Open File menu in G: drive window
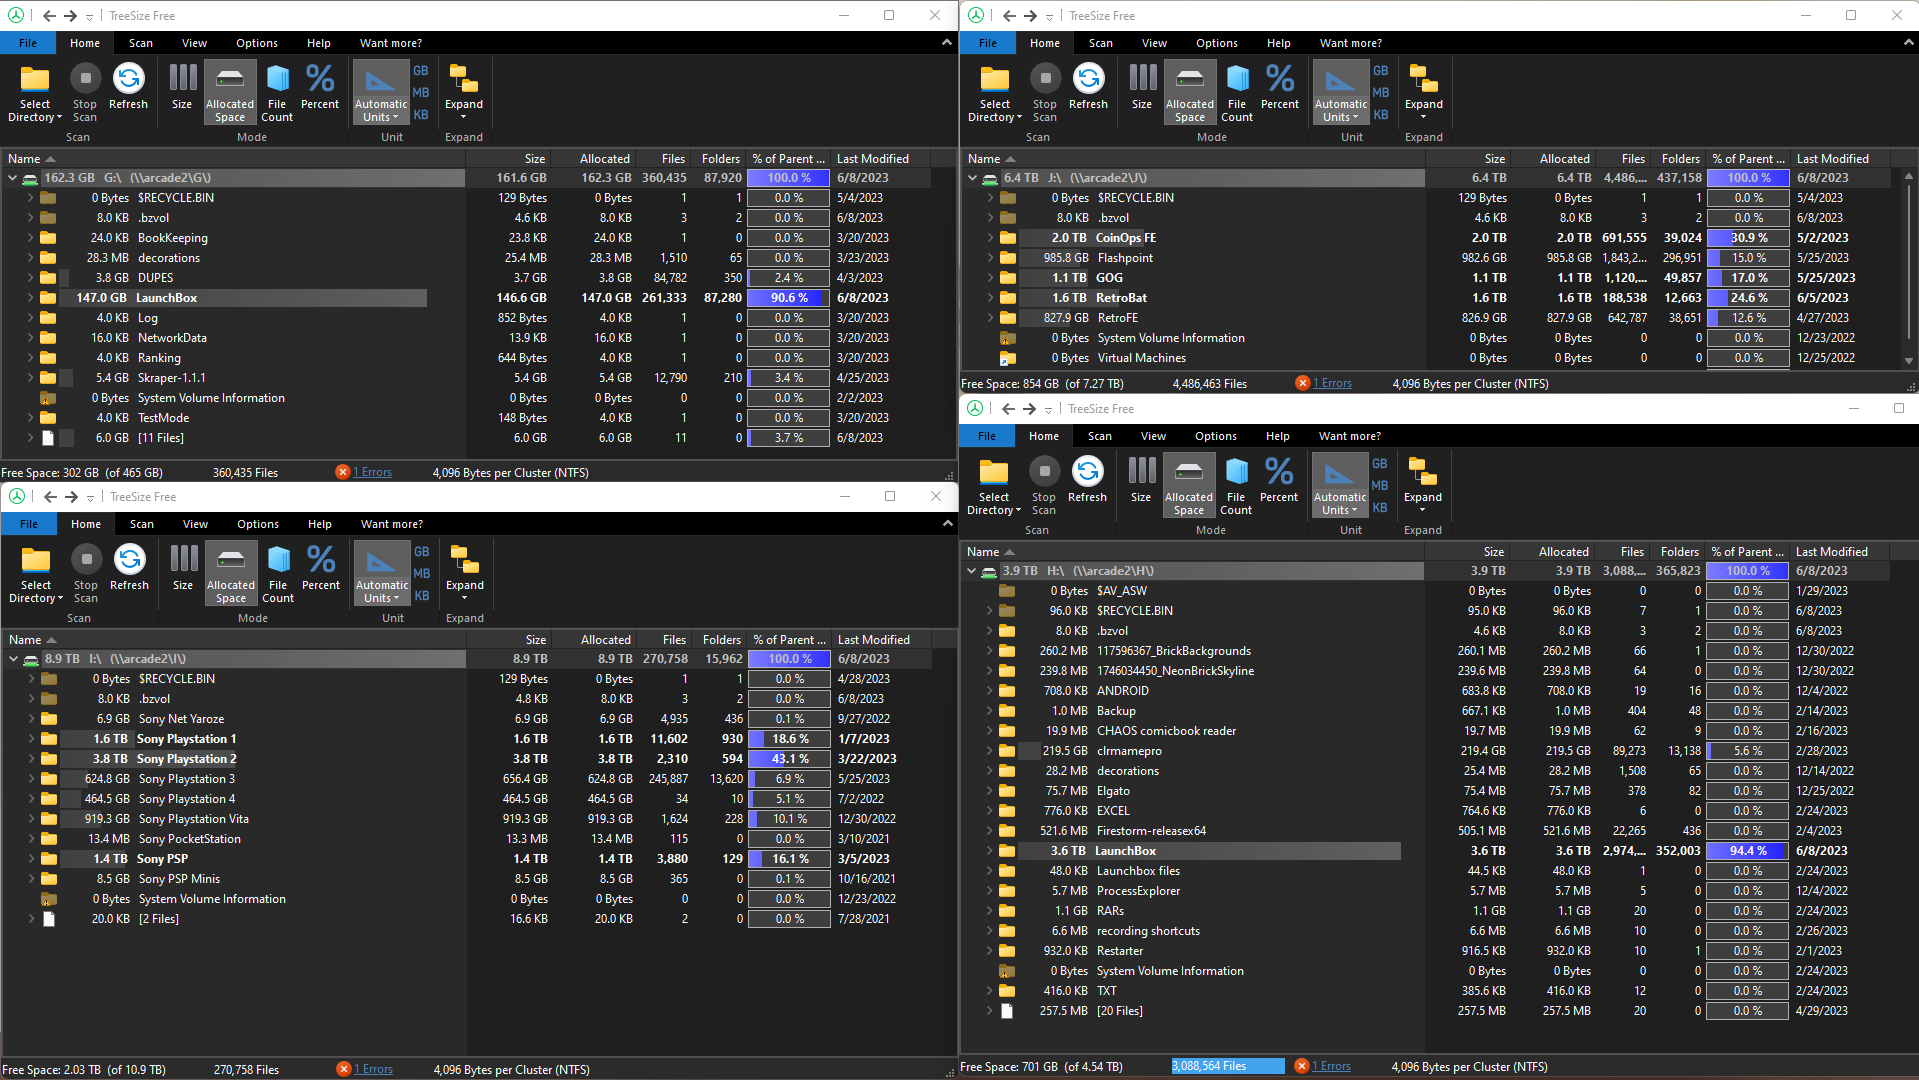The image size is (1919, 1080). point(28,43)
